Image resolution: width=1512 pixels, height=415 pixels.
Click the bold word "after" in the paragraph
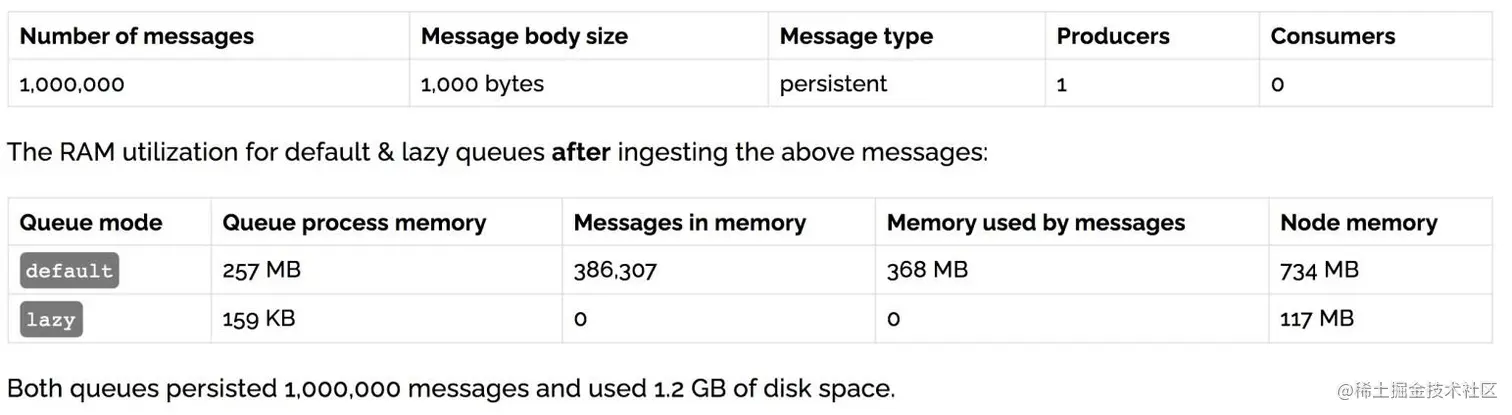click(x=581, y=154)
